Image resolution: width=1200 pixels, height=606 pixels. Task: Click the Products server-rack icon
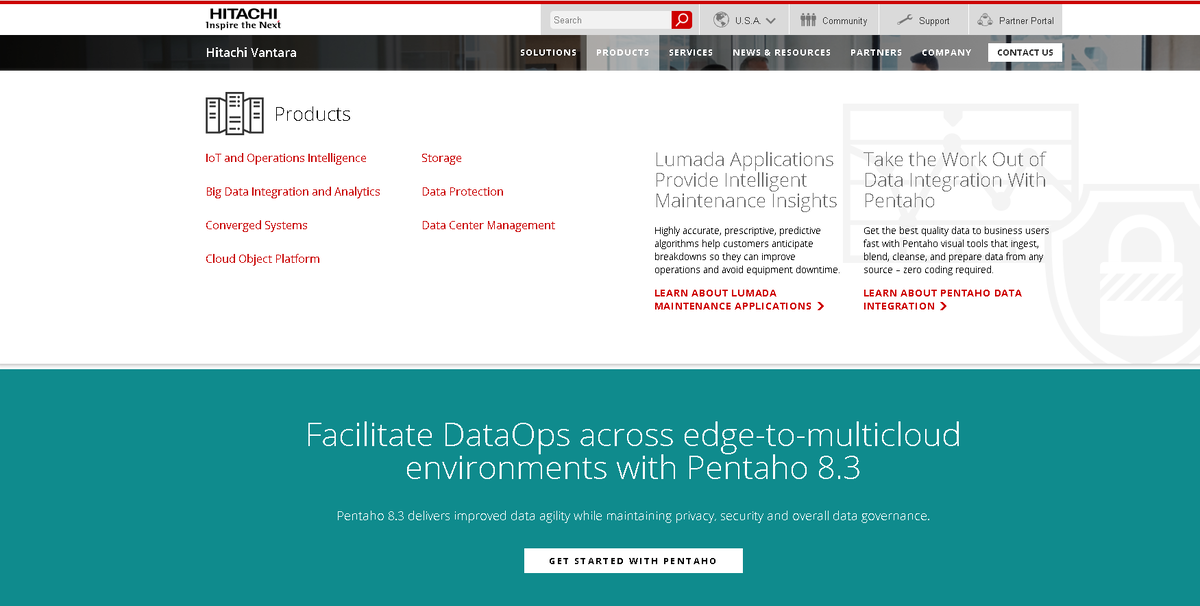233,113
